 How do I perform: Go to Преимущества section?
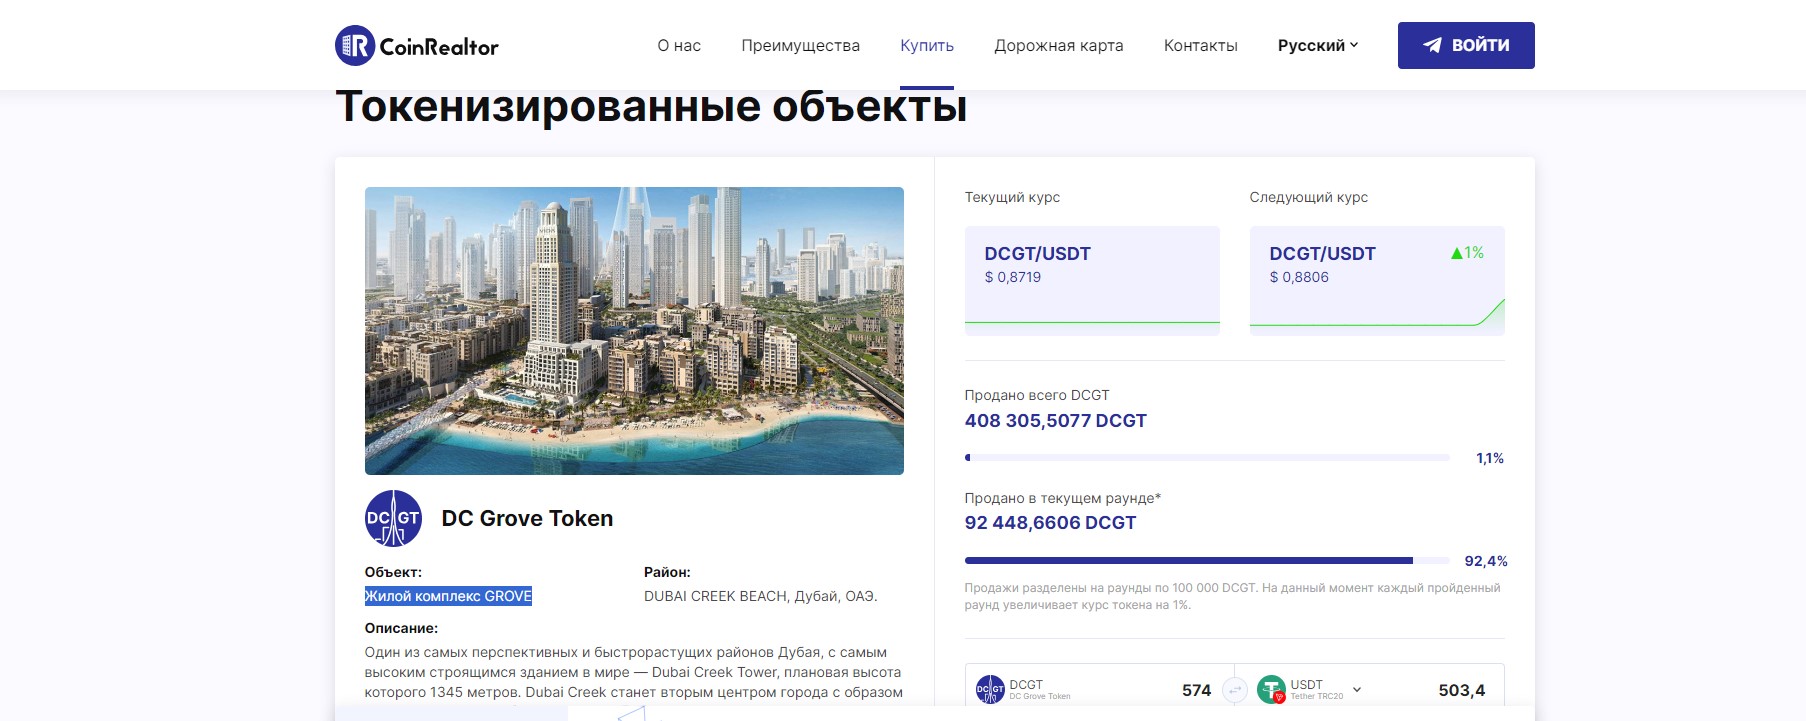click(x=800, y=46)
